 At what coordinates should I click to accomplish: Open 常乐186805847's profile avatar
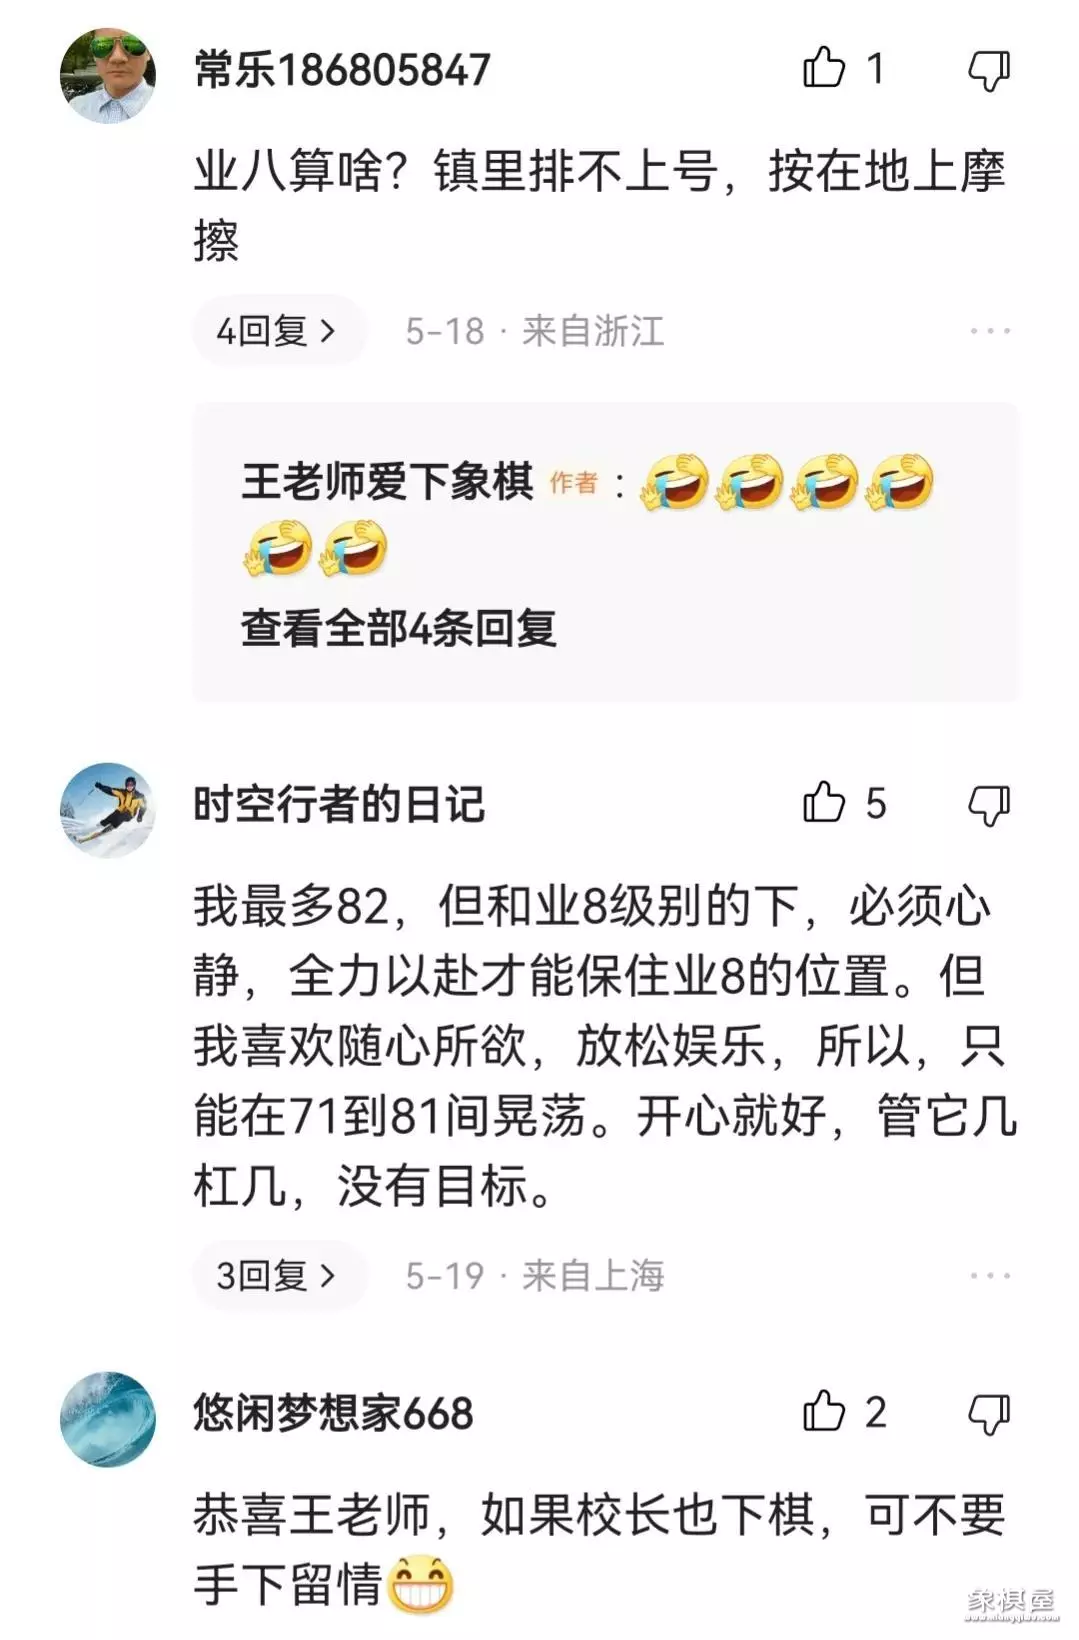point(108,76)
